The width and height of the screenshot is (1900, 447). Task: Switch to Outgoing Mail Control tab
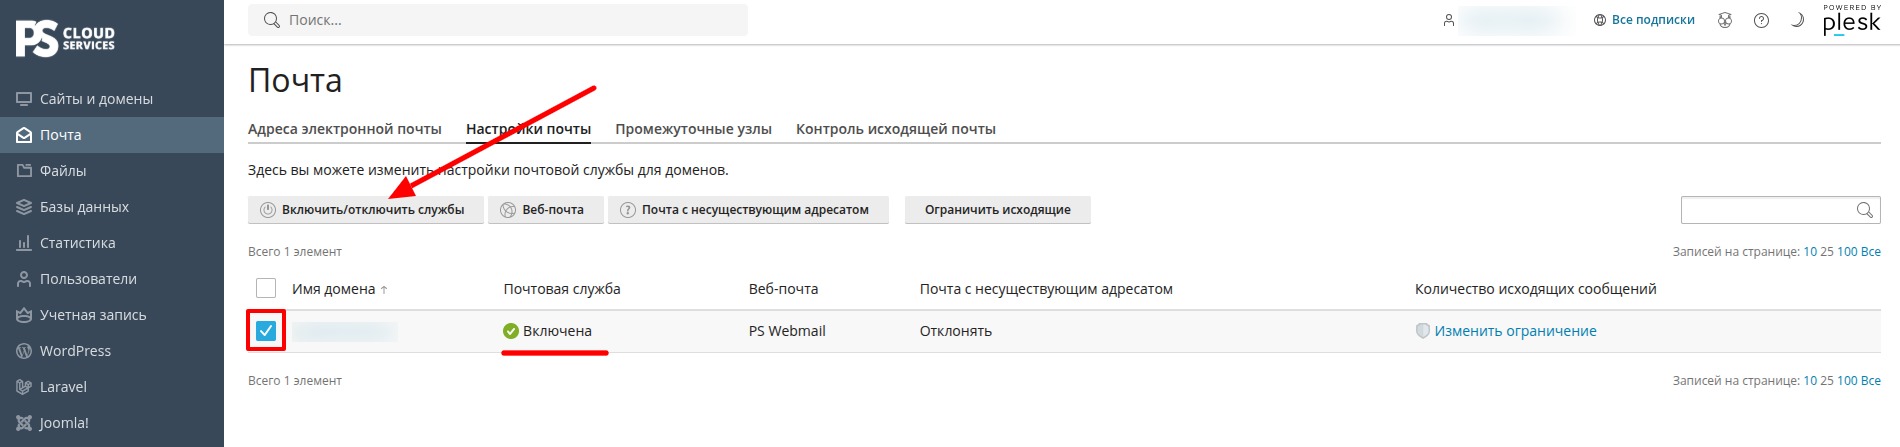coord(896,129)
